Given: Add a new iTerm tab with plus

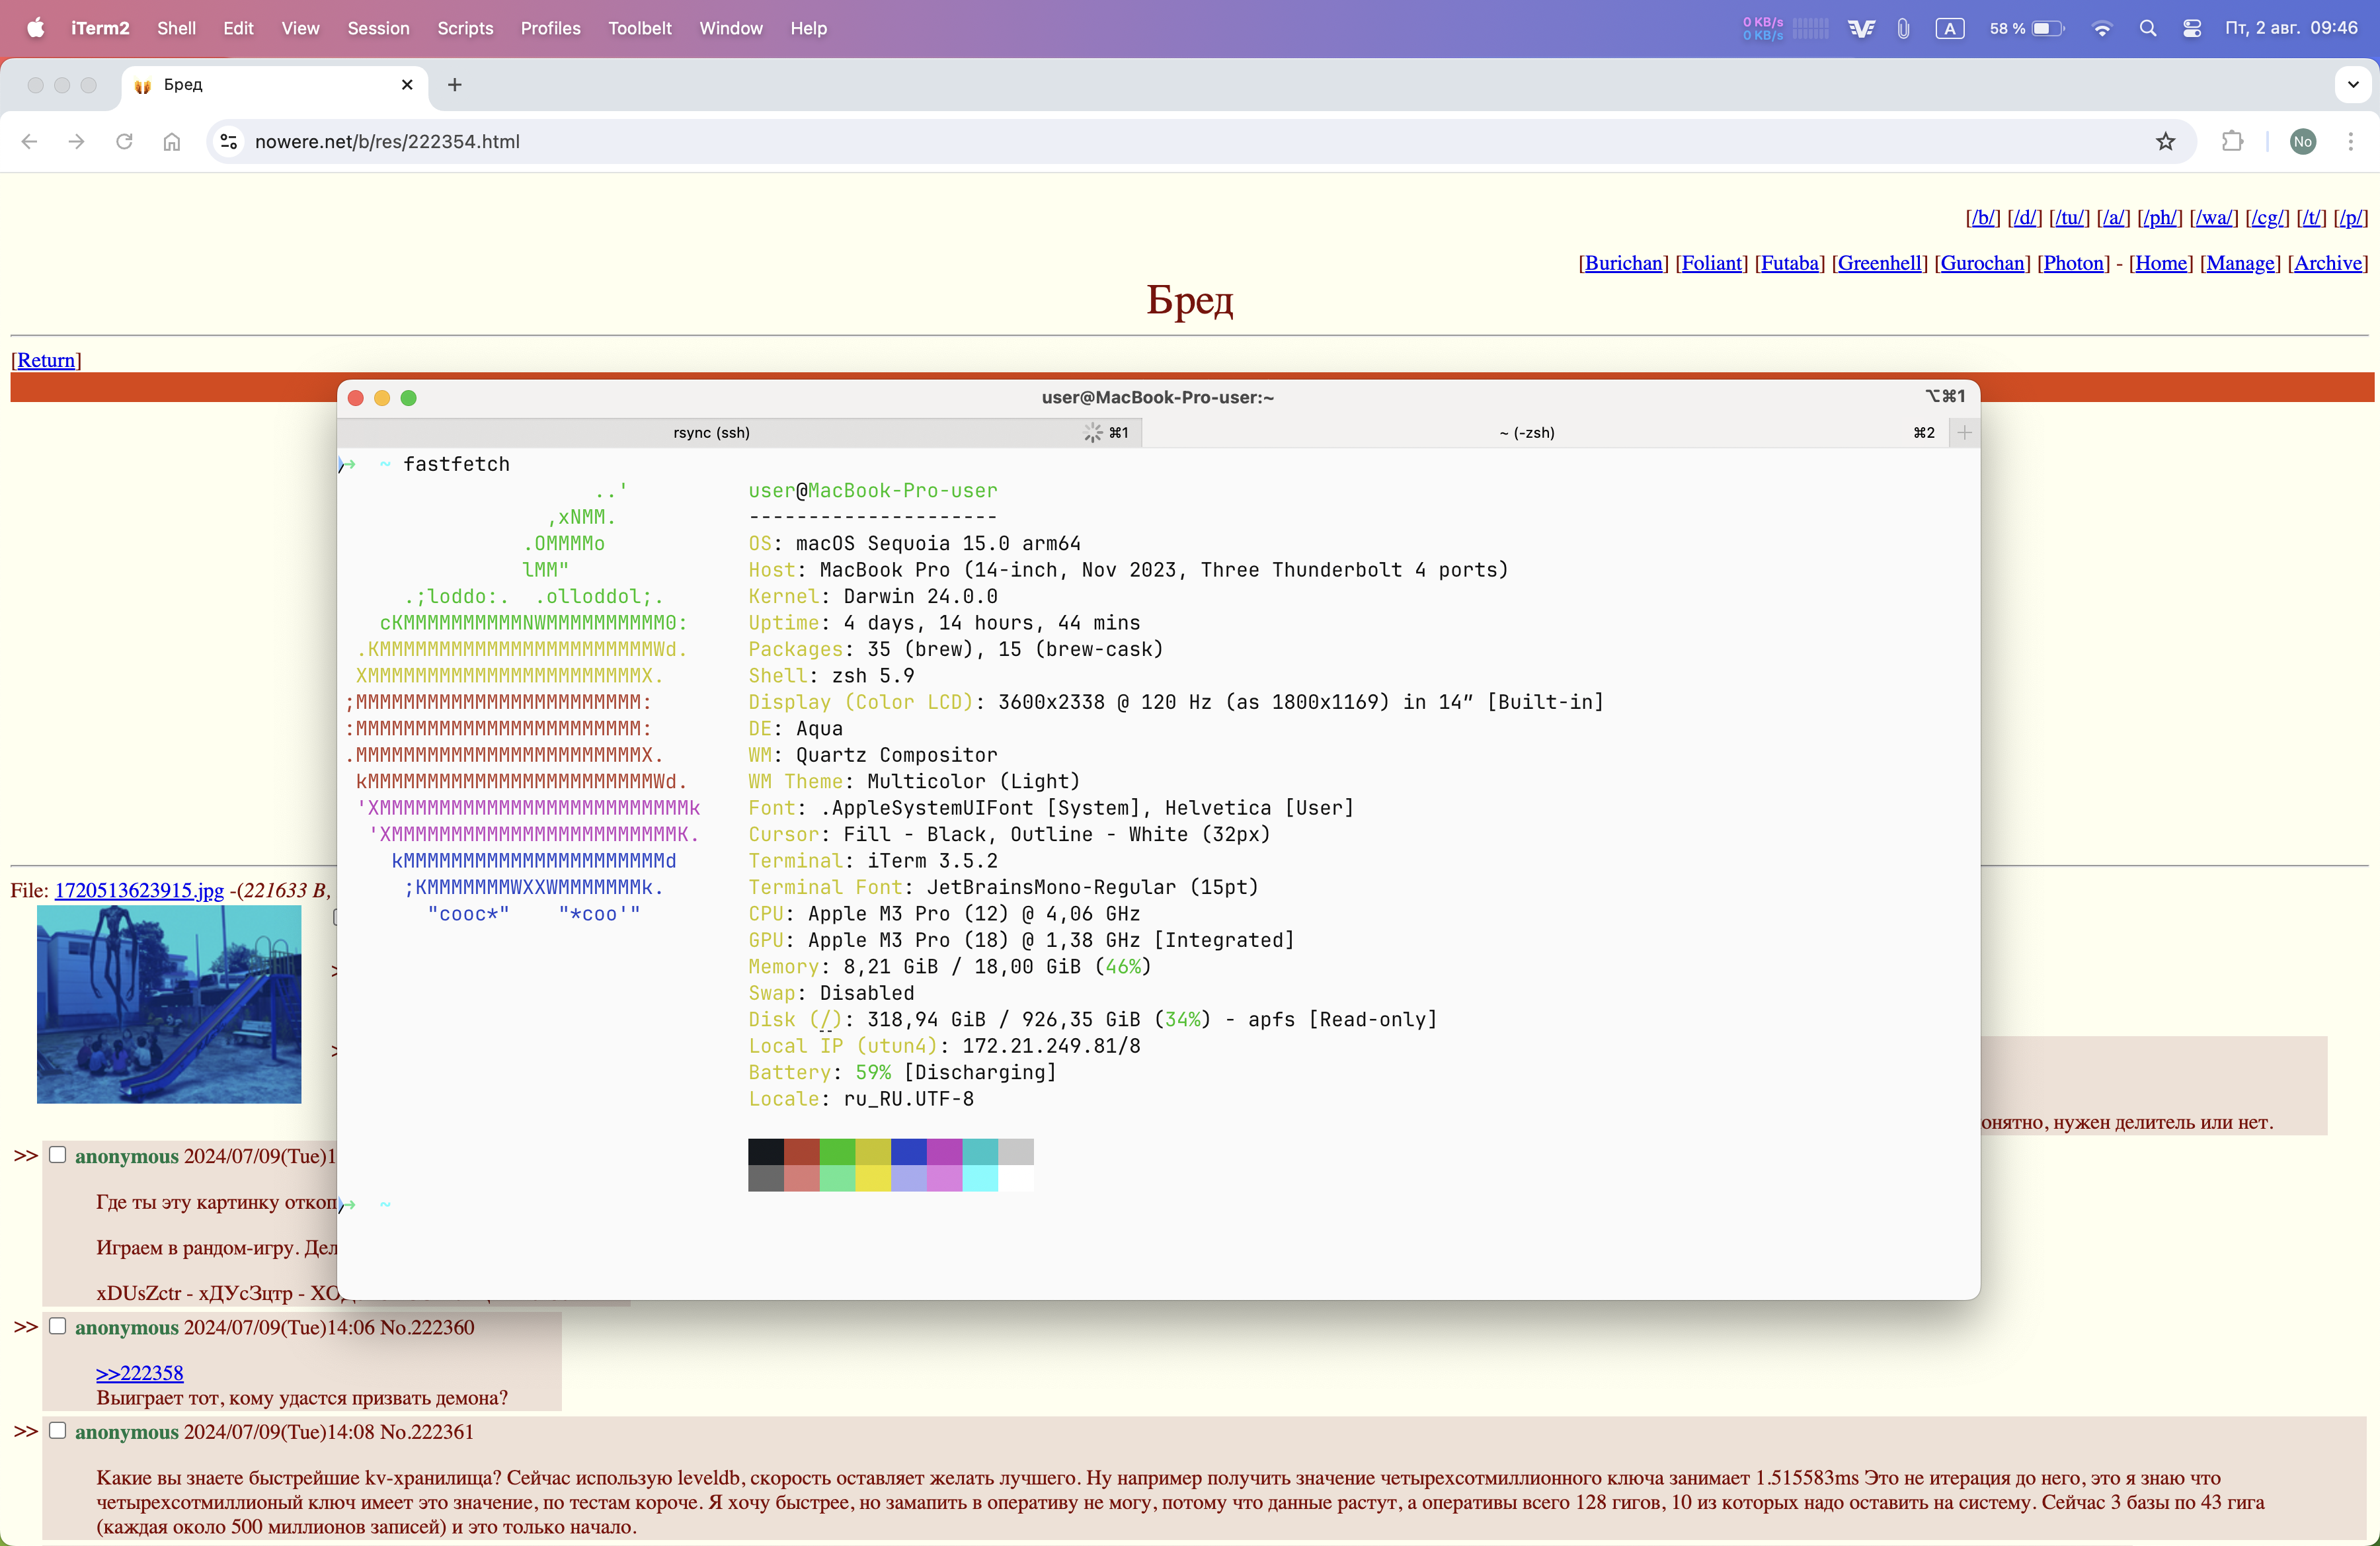Looking at the screenshot, I should [x=1964, y=433].
